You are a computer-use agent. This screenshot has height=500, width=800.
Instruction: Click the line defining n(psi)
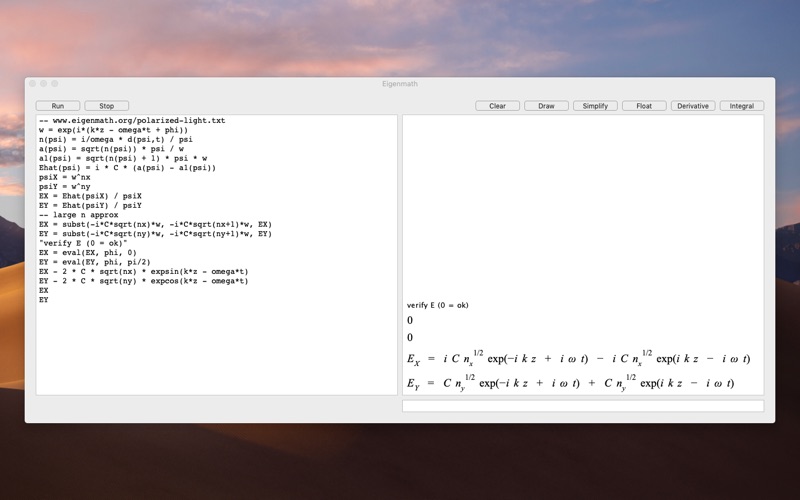[x=116, y=139]
